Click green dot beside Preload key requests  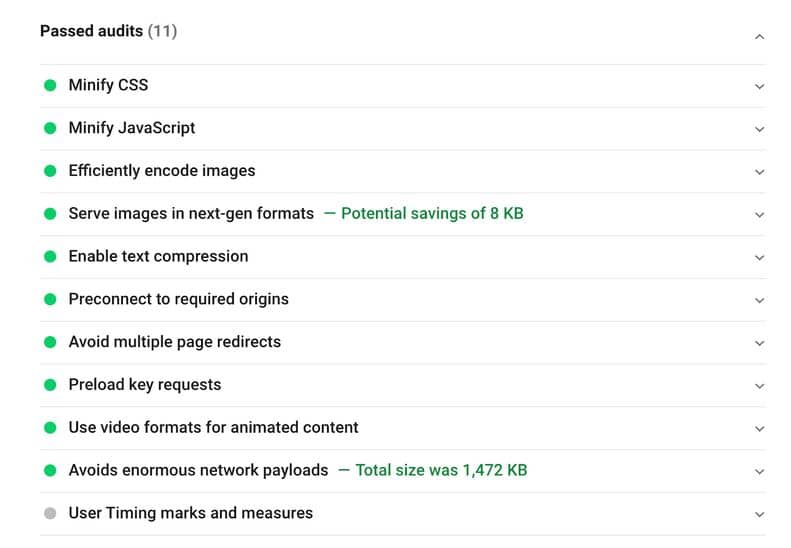50,385
